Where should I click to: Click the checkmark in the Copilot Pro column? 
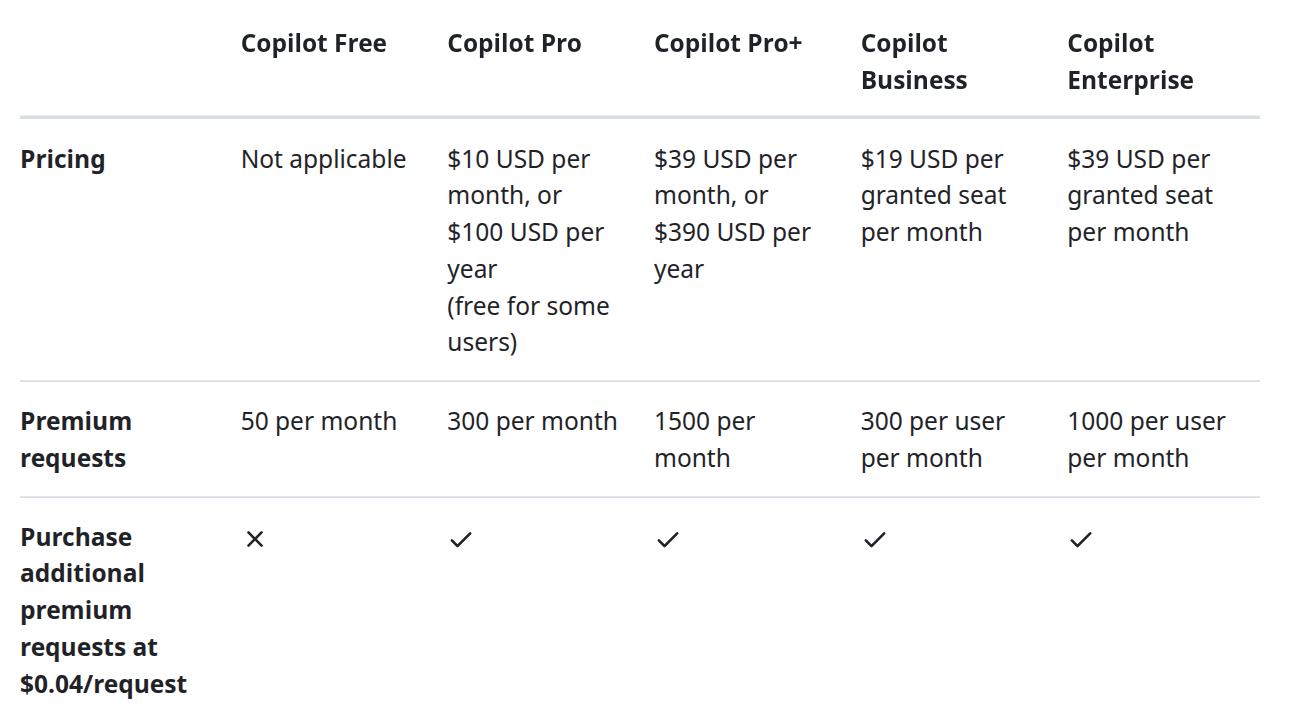pos(461,540)
